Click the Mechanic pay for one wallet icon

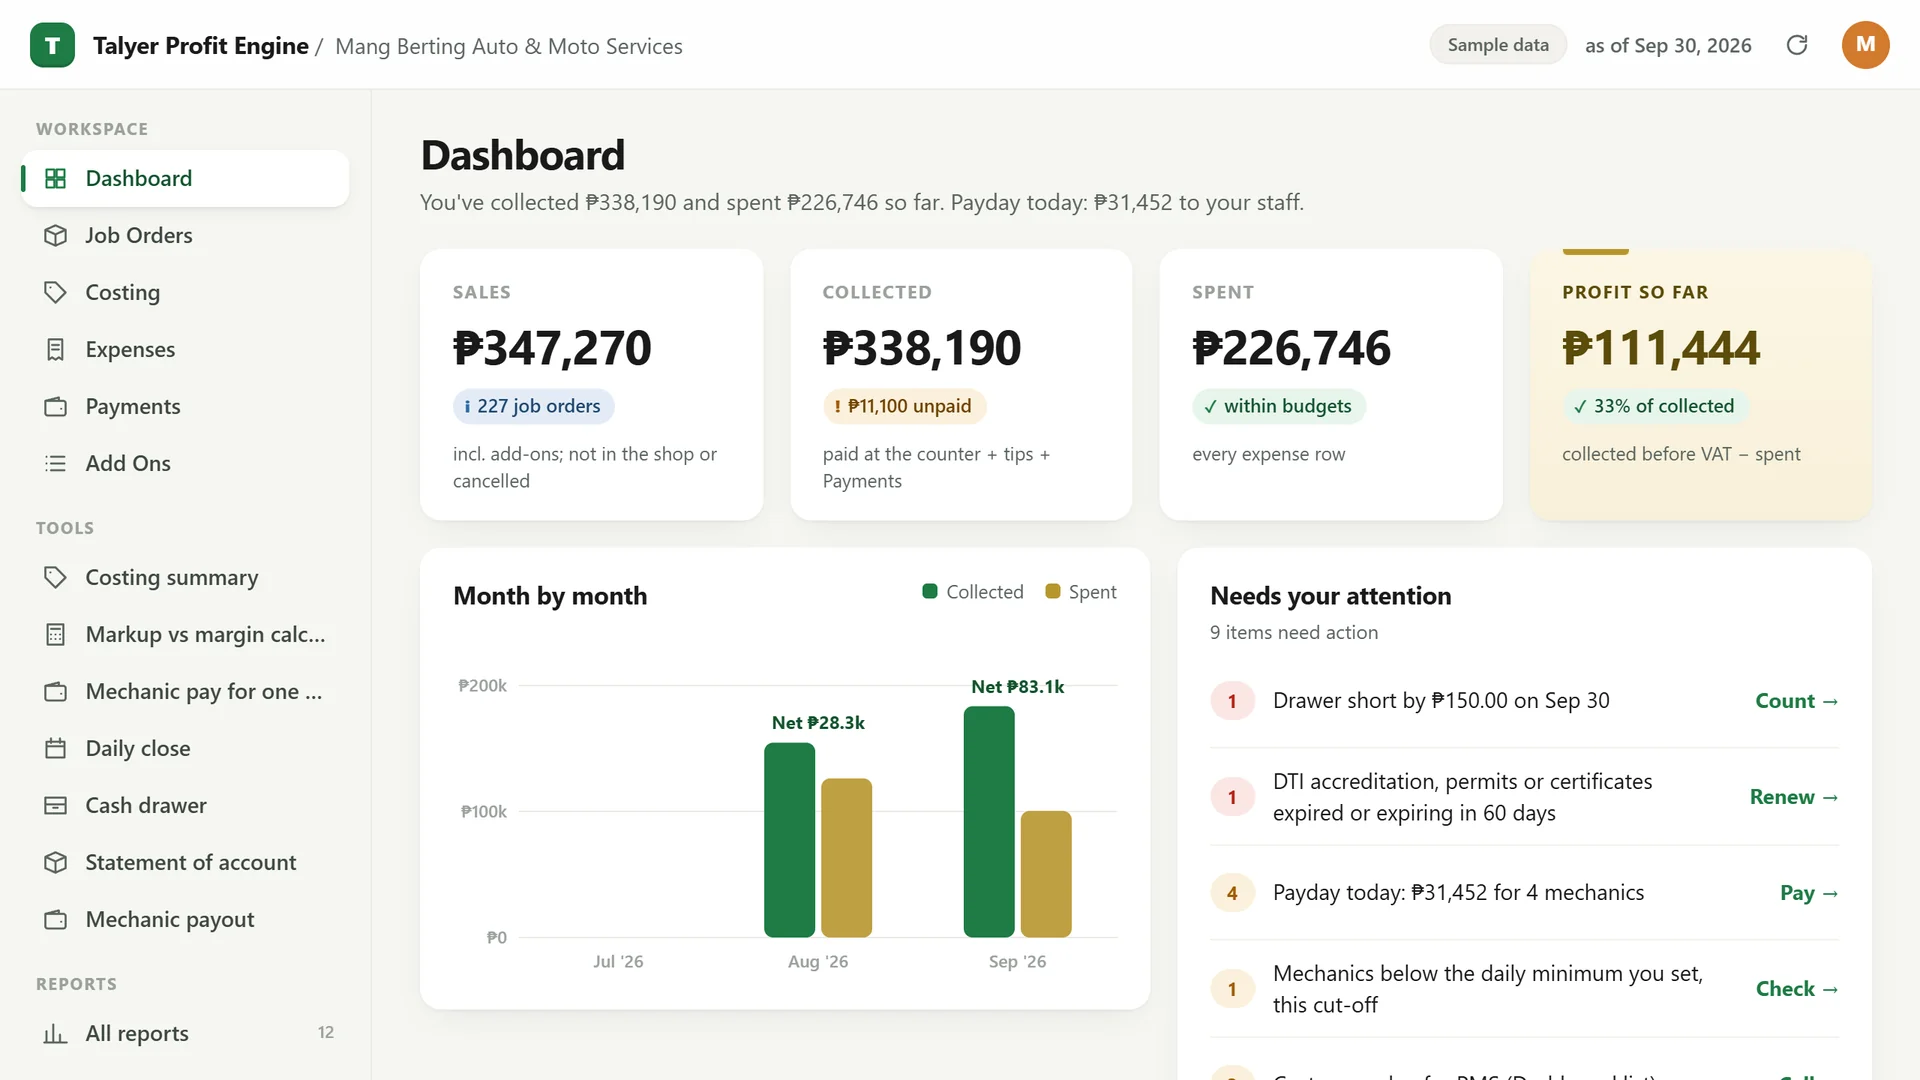[56, 691]
